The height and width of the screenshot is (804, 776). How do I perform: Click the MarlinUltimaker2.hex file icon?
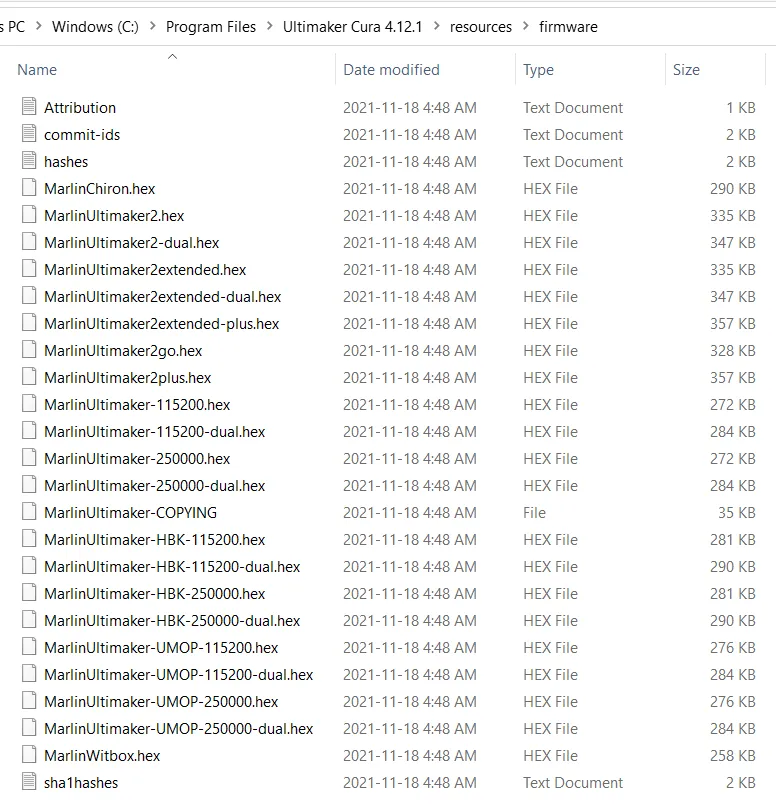[29, 215]
